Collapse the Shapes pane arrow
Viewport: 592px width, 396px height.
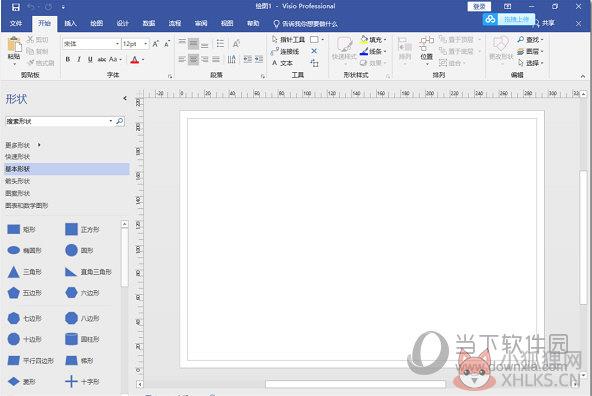coord(125,99)
